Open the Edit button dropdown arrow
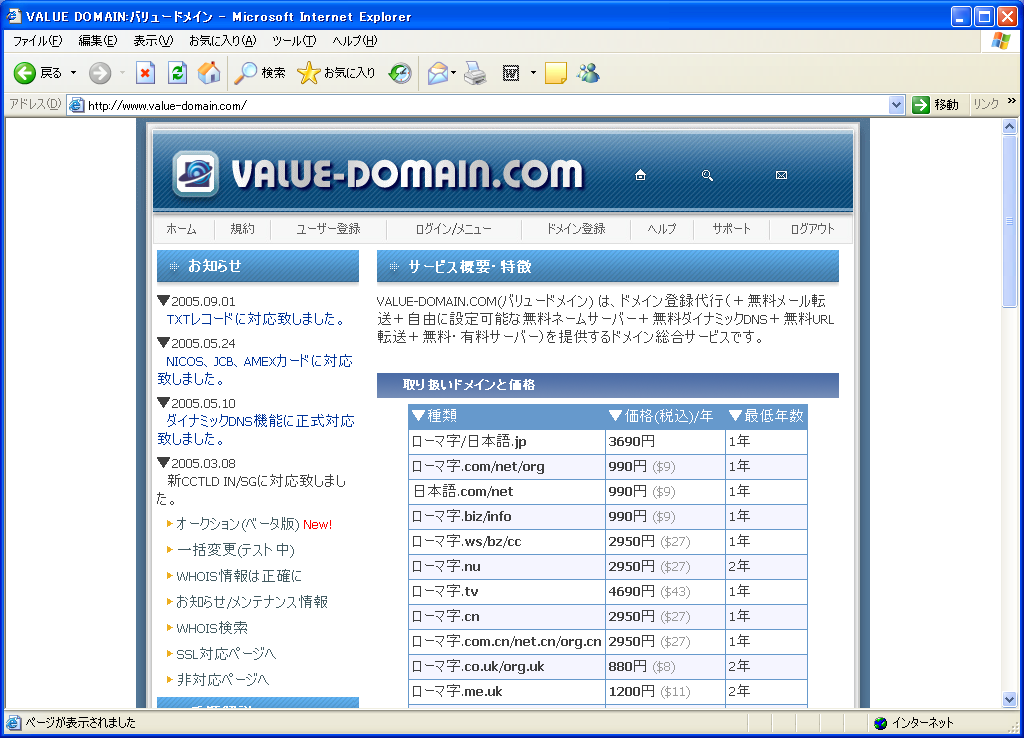The width and height of the screenshot is (1024, 738). click(x=533, y=73)
